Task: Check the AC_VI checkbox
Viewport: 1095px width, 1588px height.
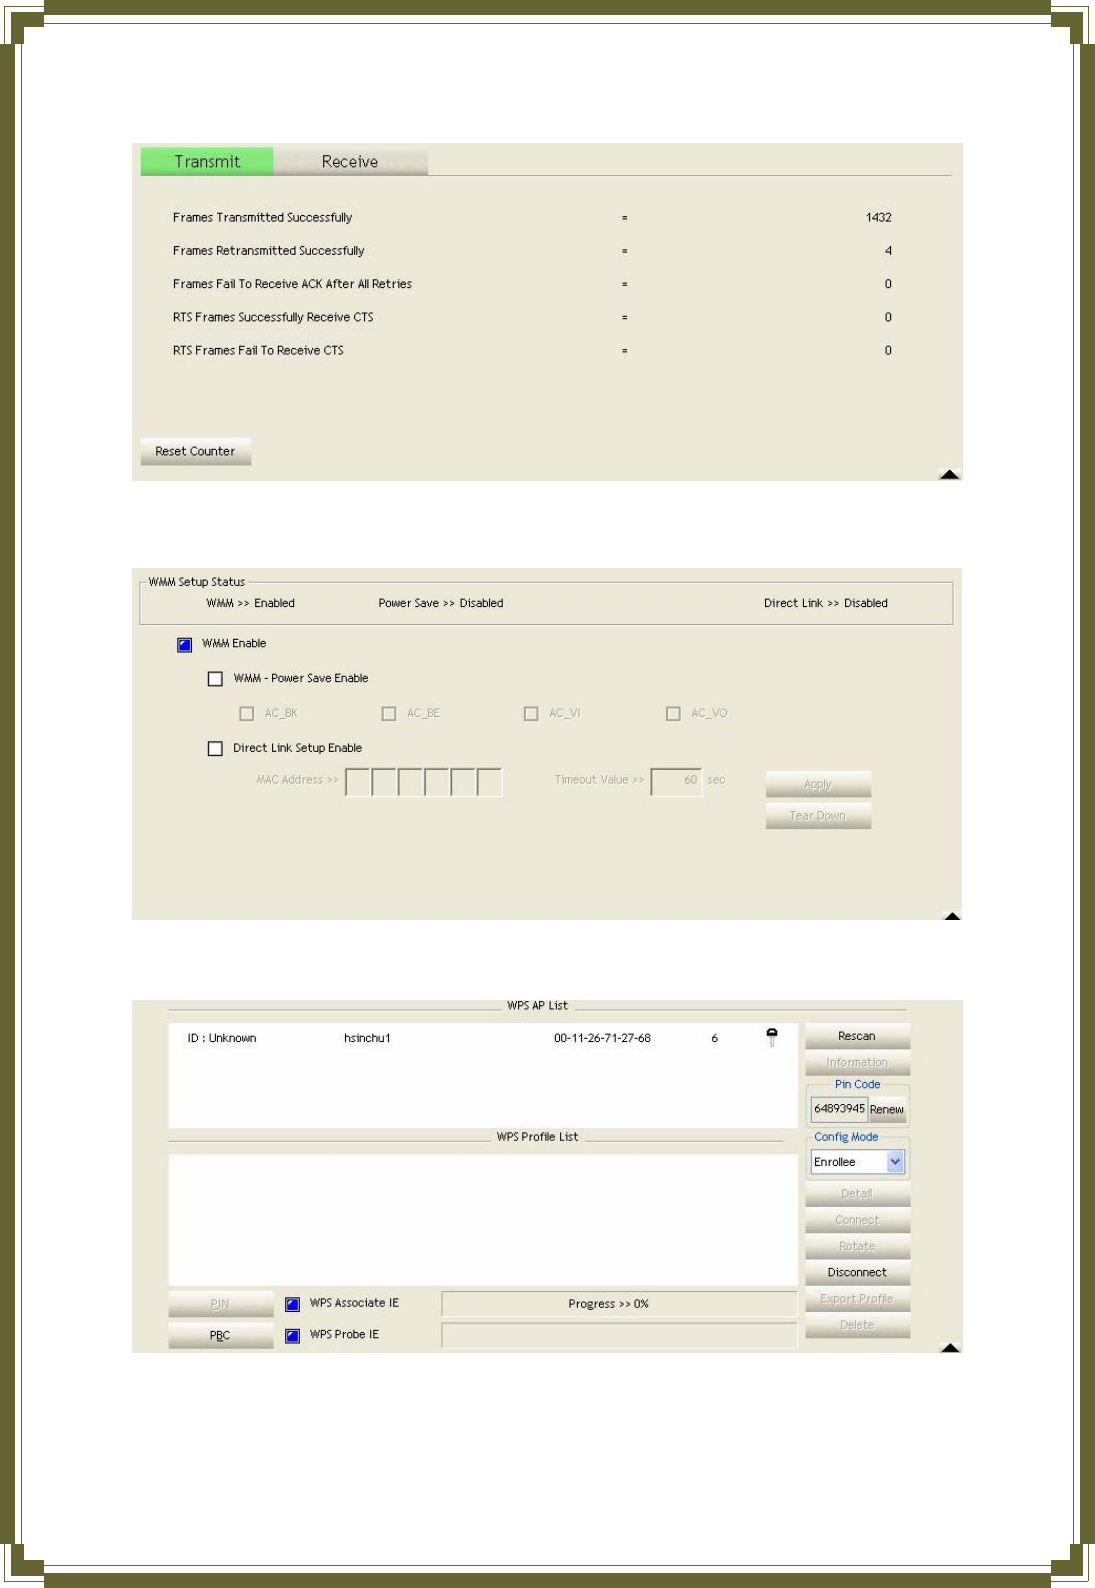Action: (x=531, y=713)
